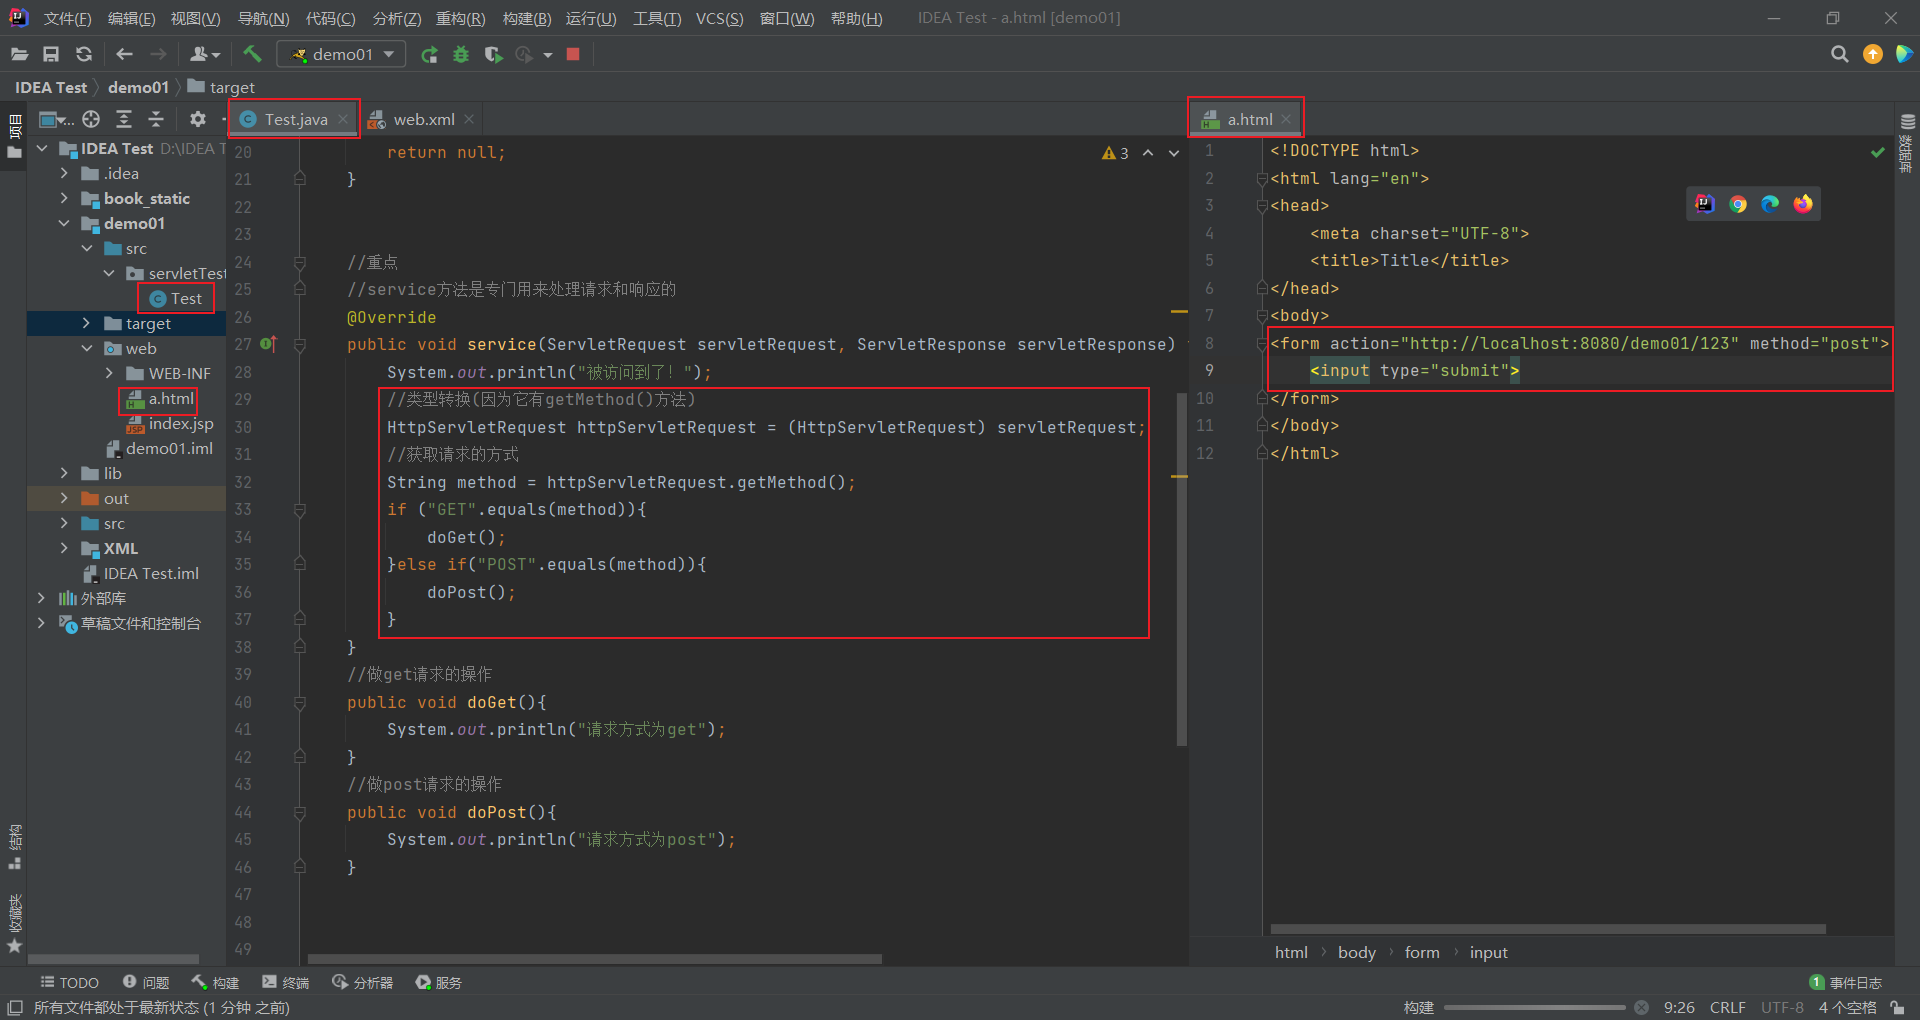
Task: Click the Test.java vertical scrollbar thumb
Action: (1181, 570)
